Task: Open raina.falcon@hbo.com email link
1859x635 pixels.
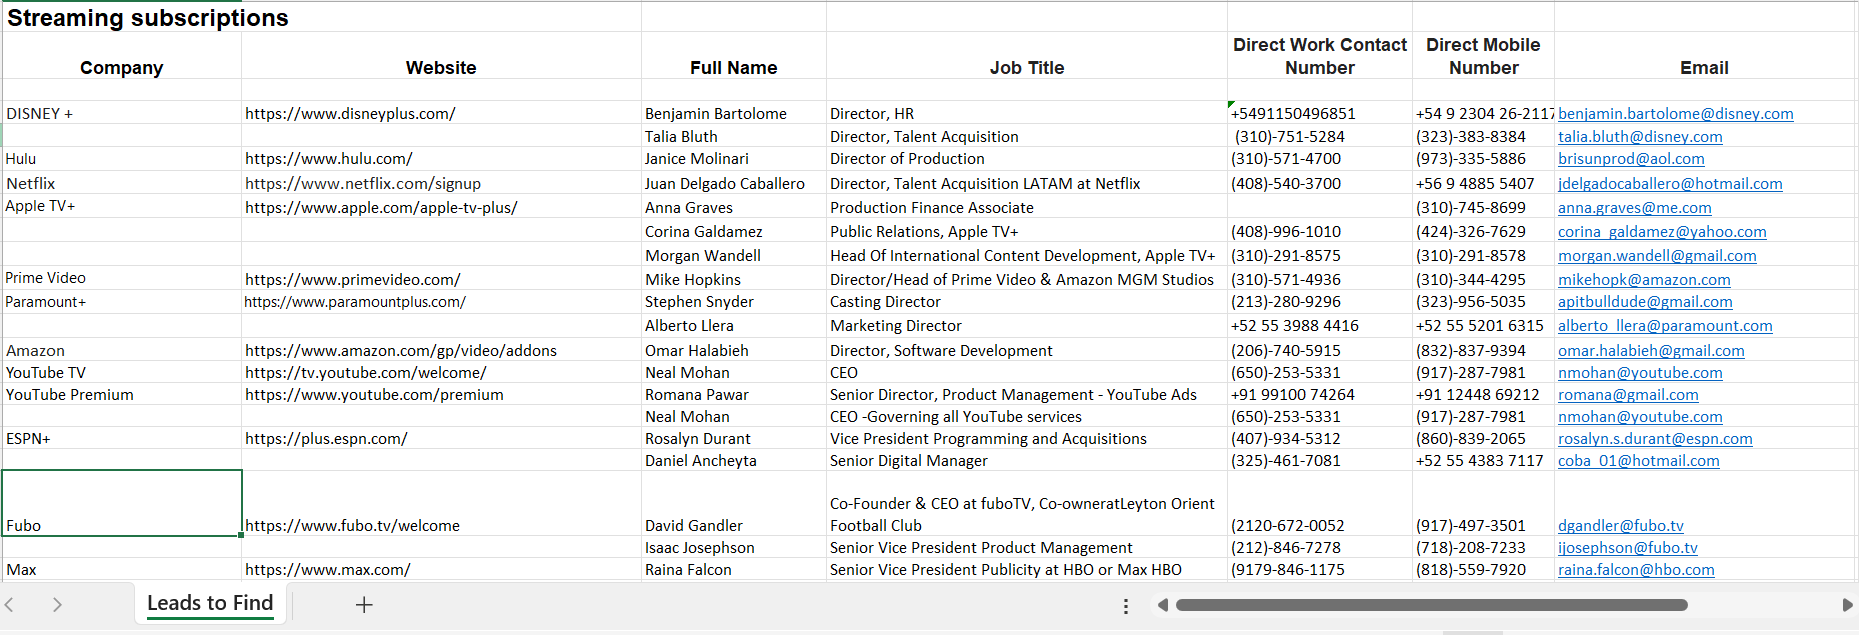Action: point(1636,570)
